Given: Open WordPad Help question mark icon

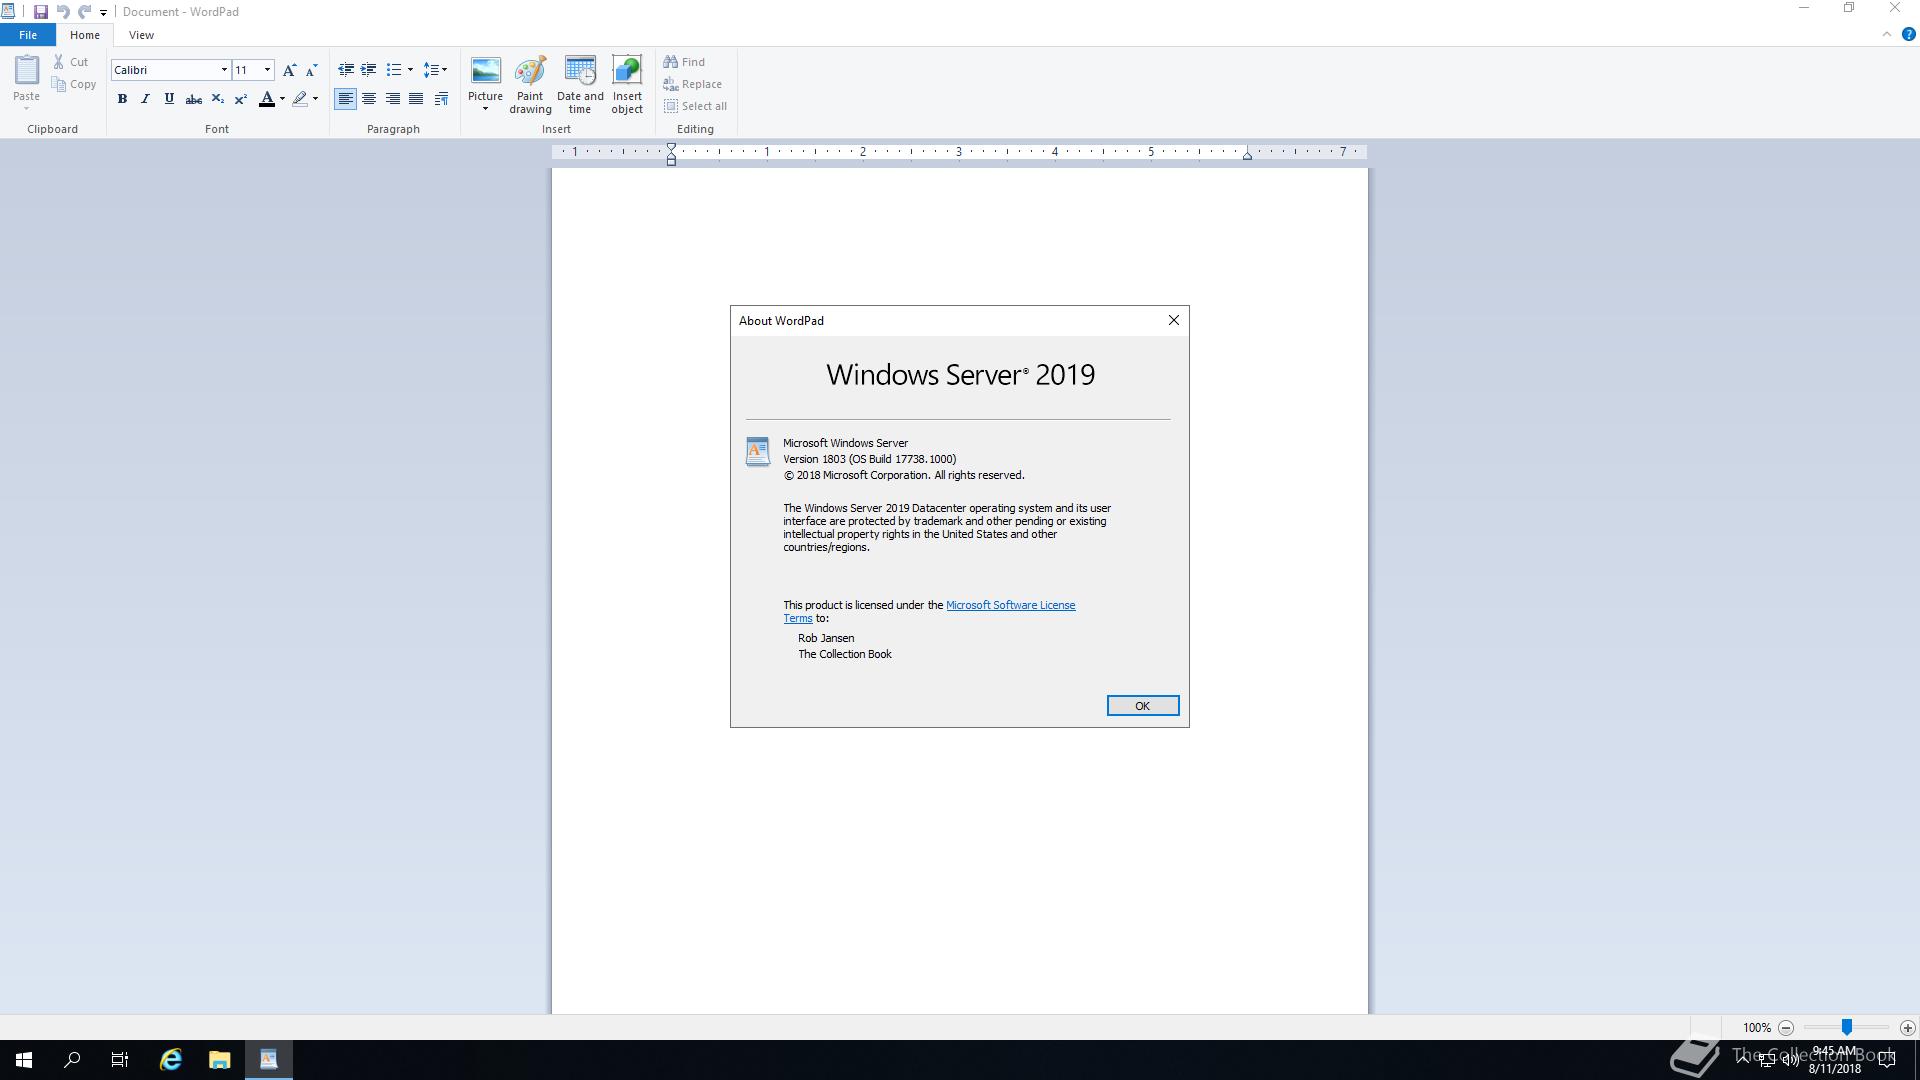Looking at the screenshot, I should (x=1908, y=34).
